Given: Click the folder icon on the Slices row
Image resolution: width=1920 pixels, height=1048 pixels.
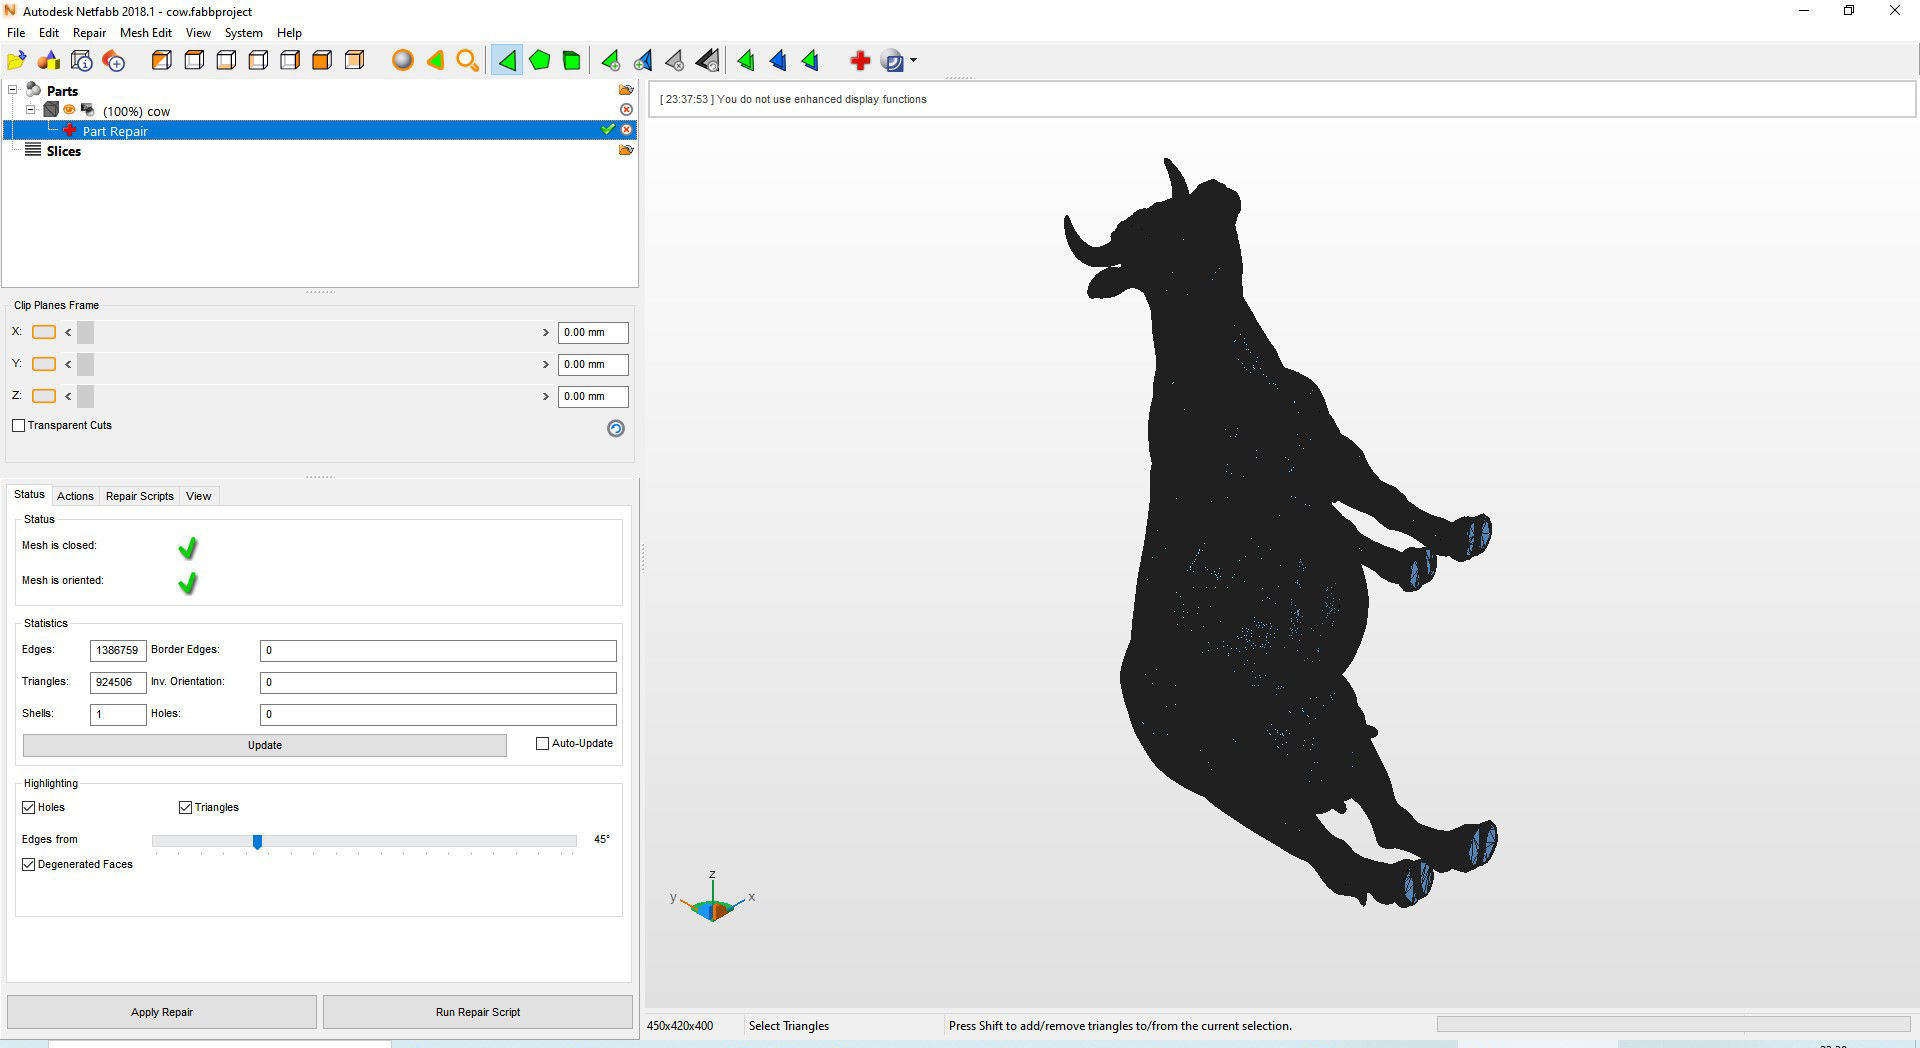Looking at the screenshot, I should [x=626, y=150].
